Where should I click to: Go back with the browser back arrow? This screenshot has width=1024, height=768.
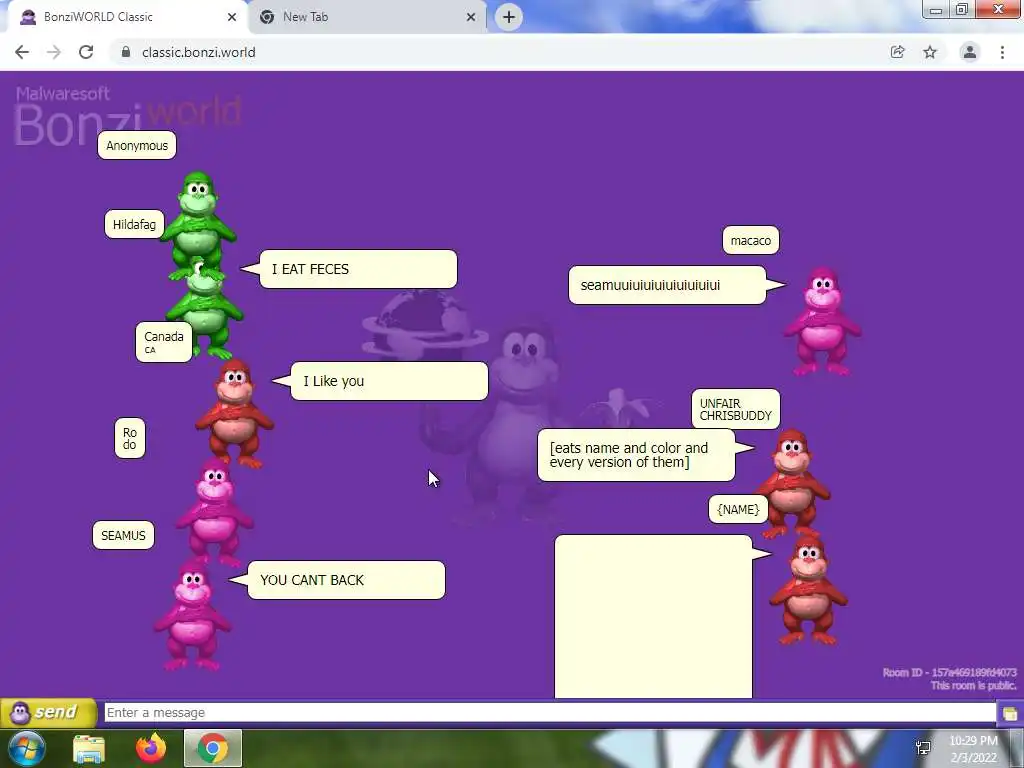click(x=22, y=52)
